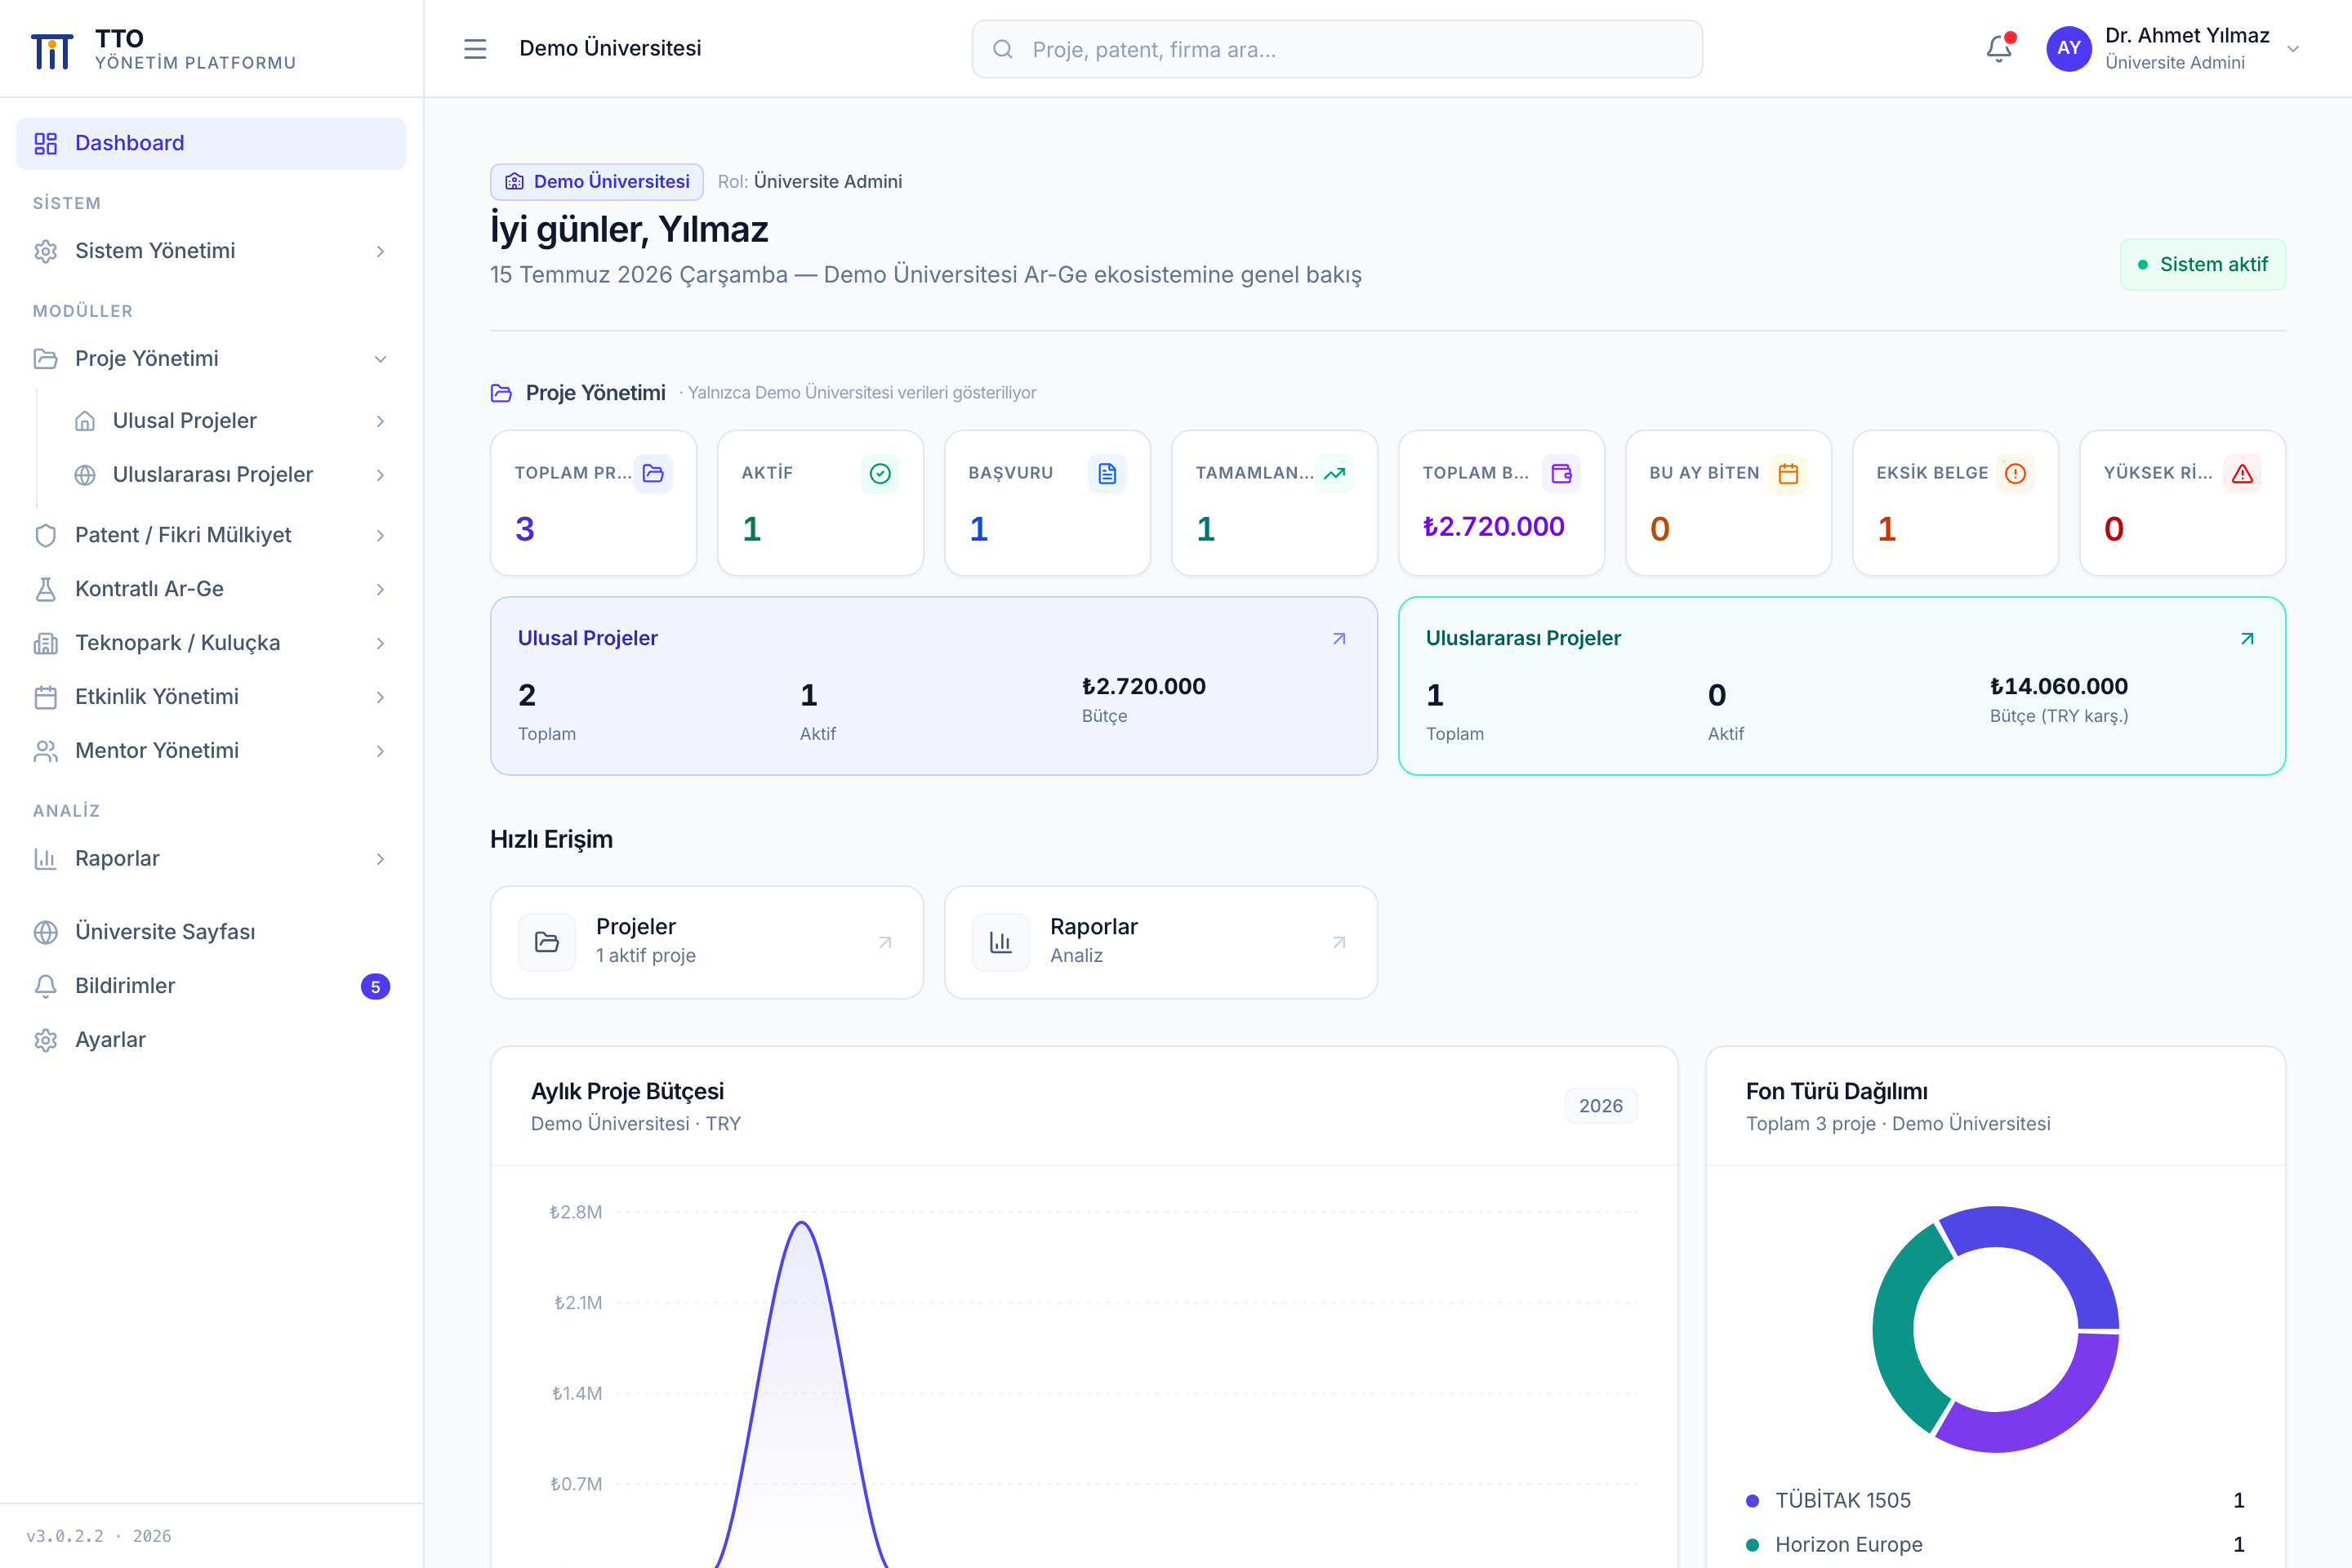This screenshot has width=2352, height=1568.
Task: Click the AY user avatar
Action: (2068, 48)
